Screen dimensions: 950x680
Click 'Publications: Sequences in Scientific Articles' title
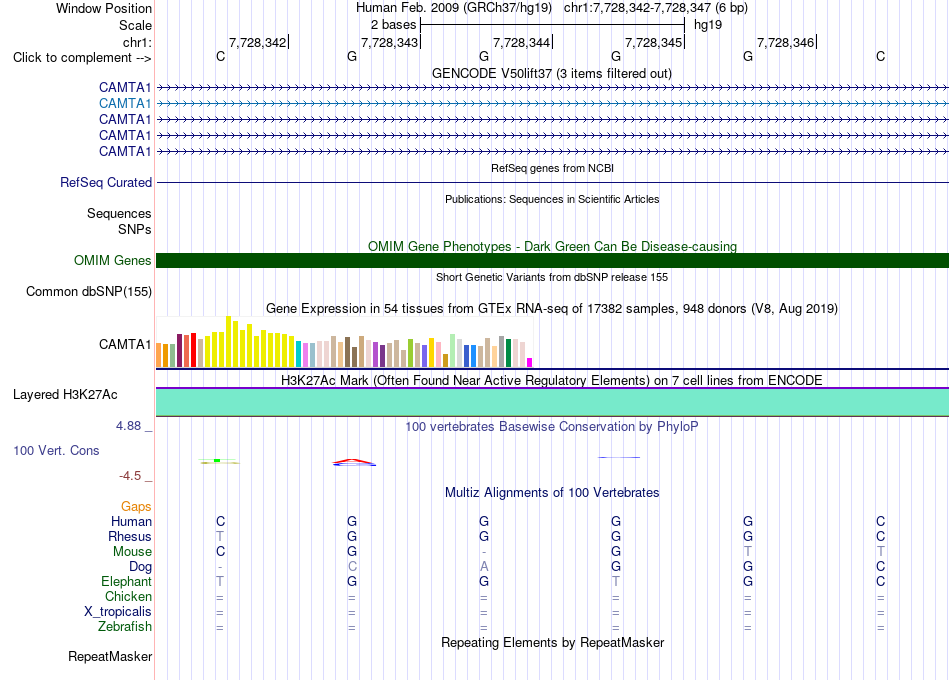pos(552,199)
